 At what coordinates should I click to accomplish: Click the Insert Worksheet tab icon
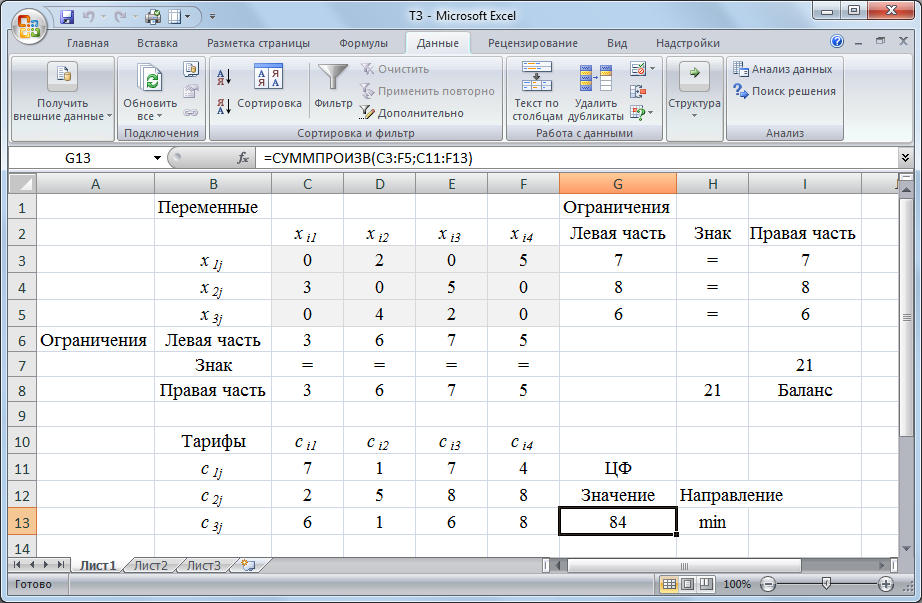[249, 565]
